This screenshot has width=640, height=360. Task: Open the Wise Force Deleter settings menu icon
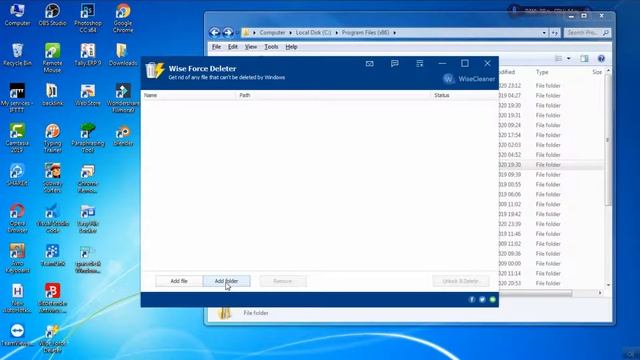[420, 64]
